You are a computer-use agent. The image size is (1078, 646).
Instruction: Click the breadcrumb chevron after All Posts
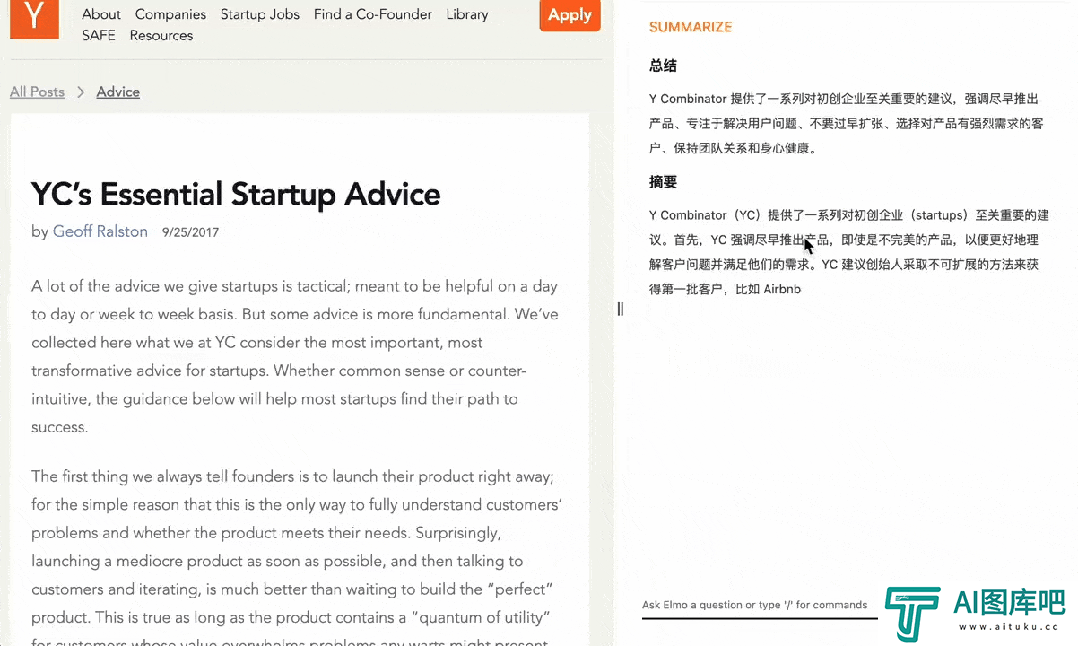pyautogui.click(x=80, y=92)
